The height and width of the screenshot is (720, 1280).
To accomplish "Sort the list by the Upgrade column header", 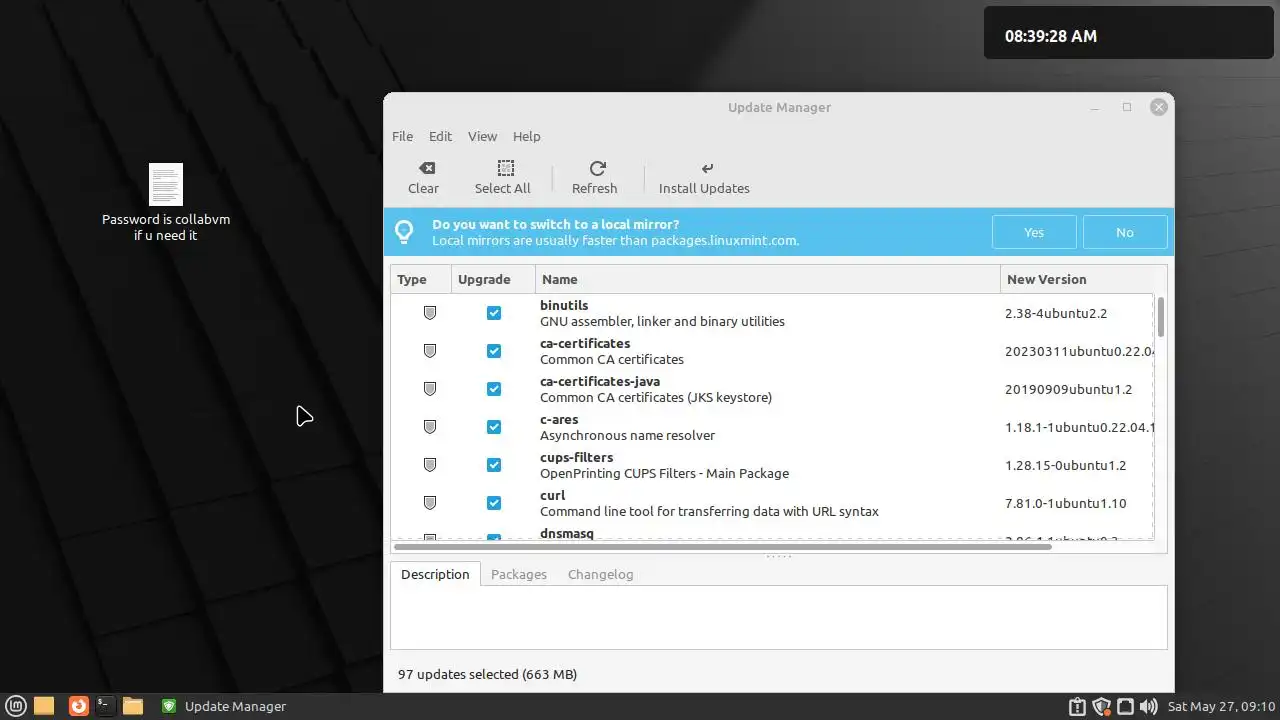I will pos(493,279).
